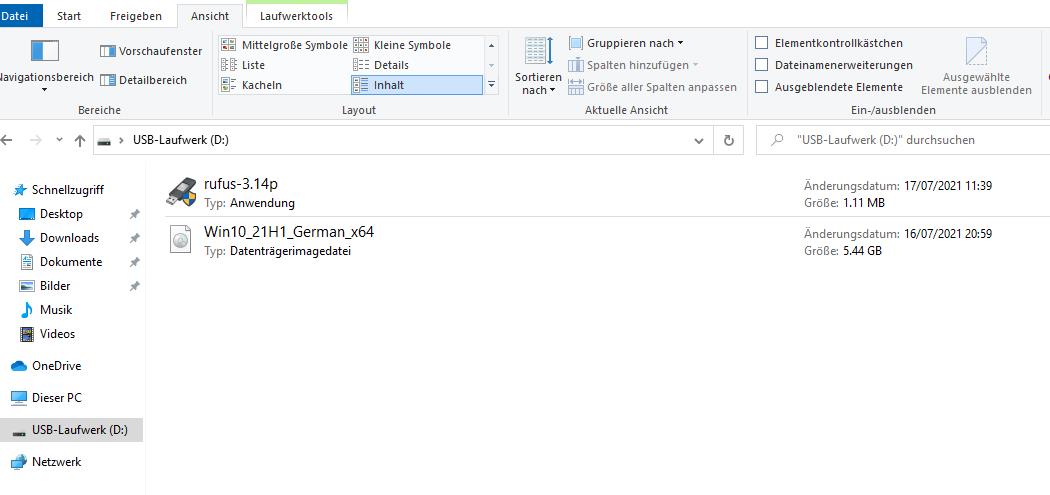Click the drive icon in the address bar
This screenshot has width=1050, height=495.
pyautogui.click(x=104, y=141)
